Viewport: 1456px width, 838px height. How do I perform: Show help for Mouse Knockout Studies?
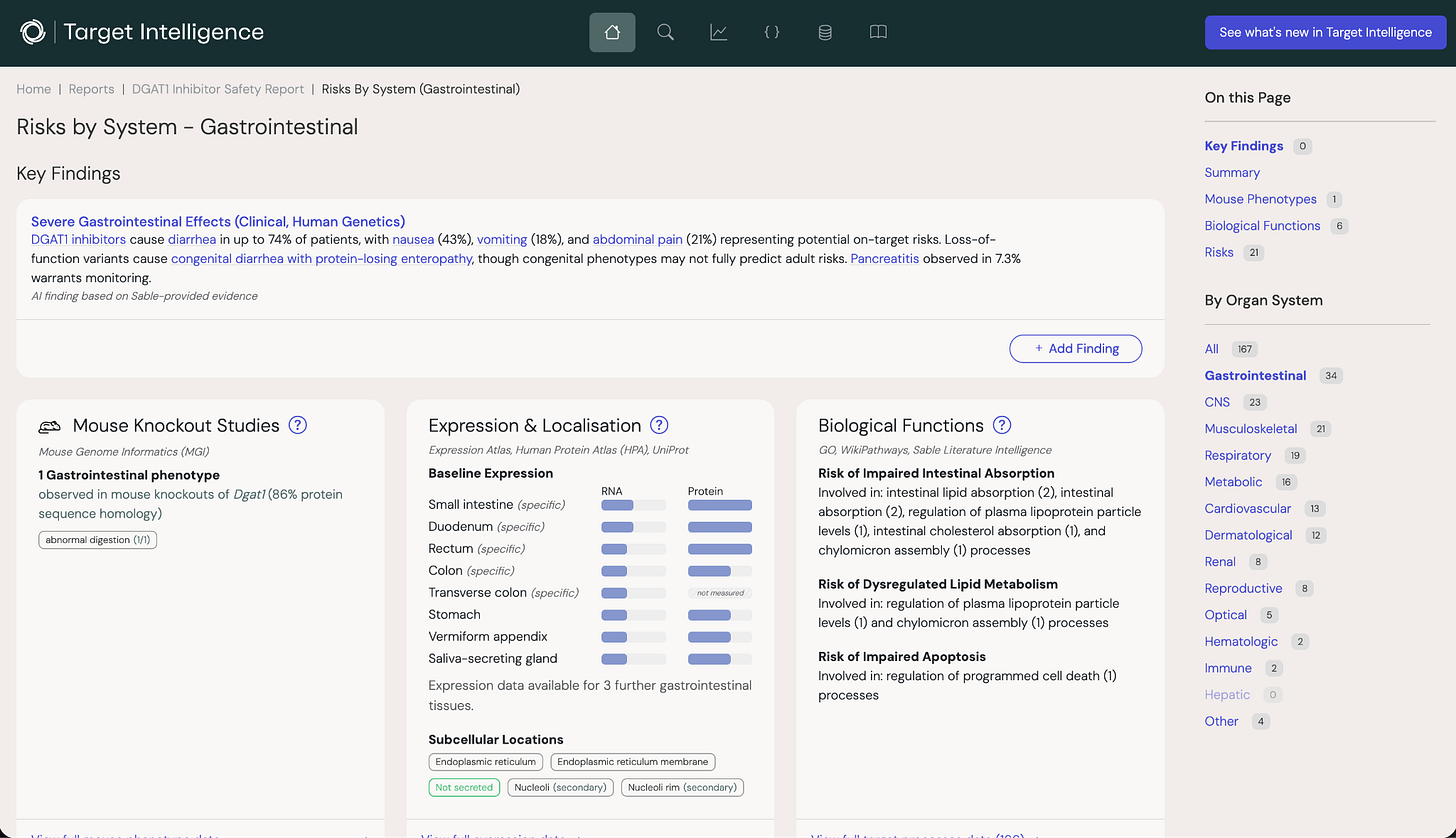(298, 425)
